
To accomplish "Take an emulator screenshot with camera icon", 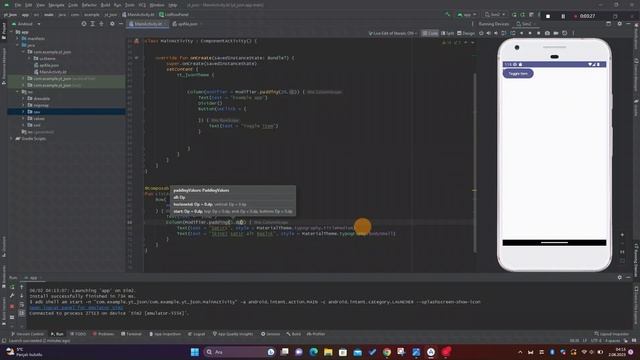I will tap(547, 33).
